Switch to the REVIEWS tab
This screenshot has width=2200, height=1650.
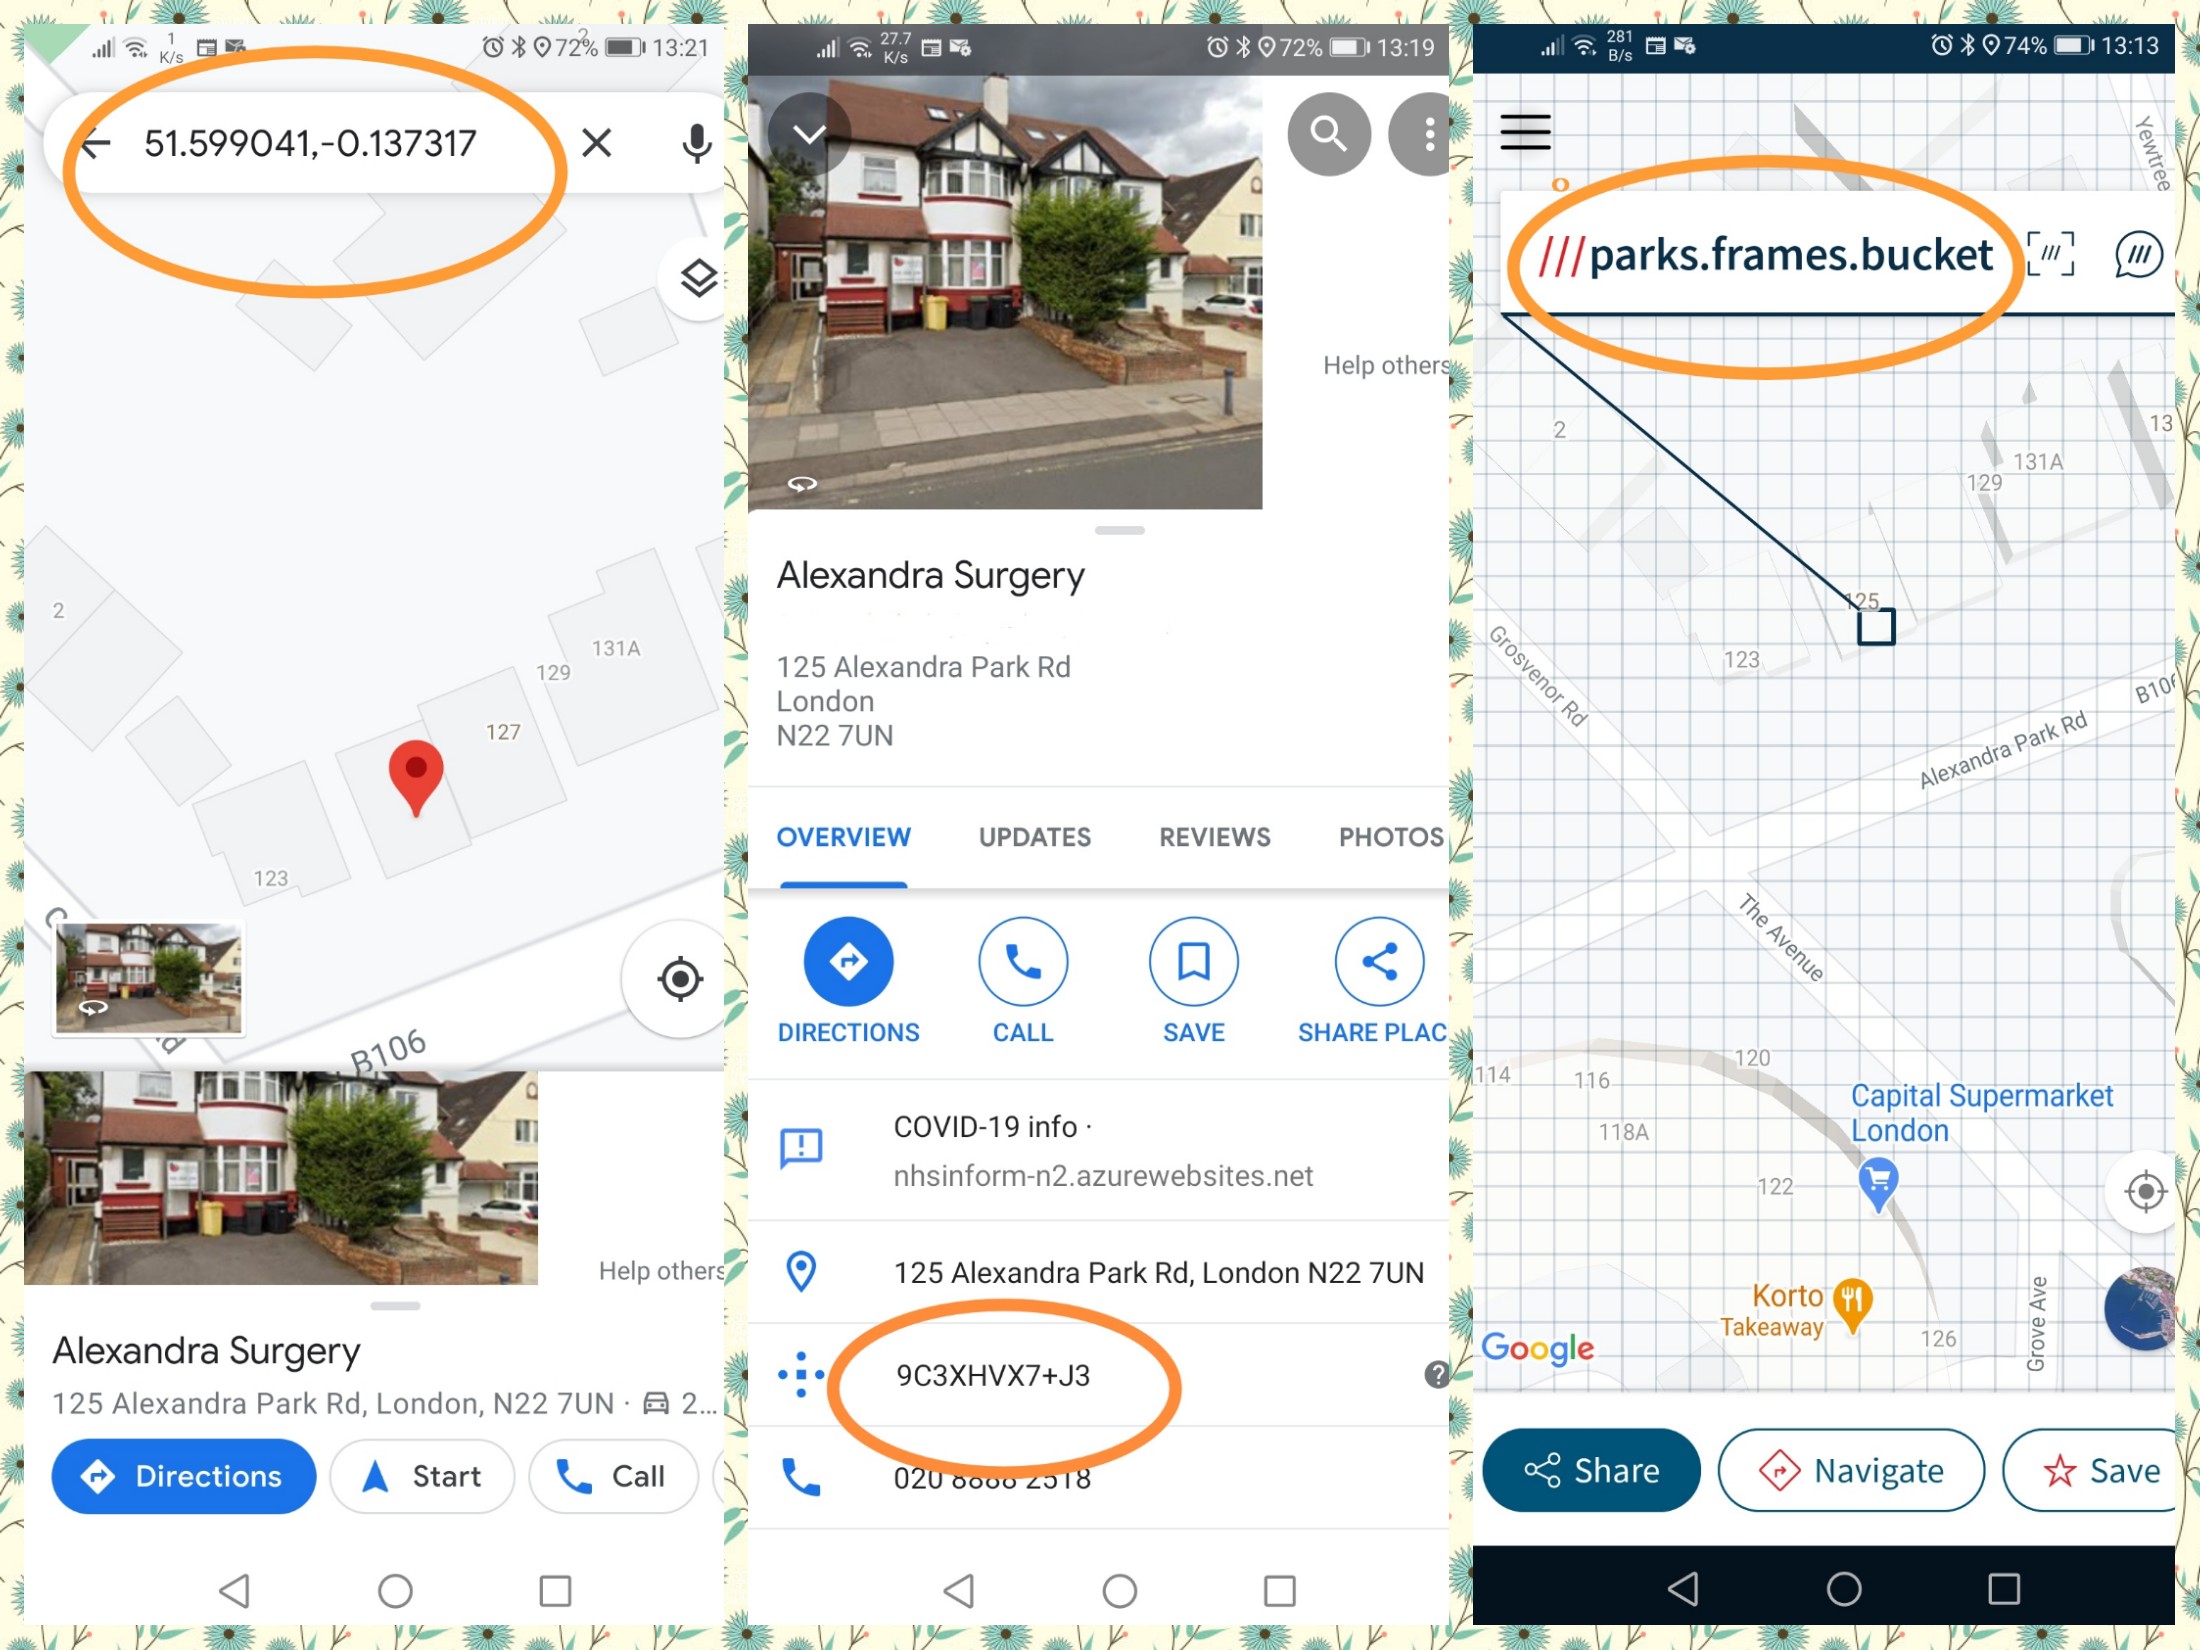tap(1214, 838)
